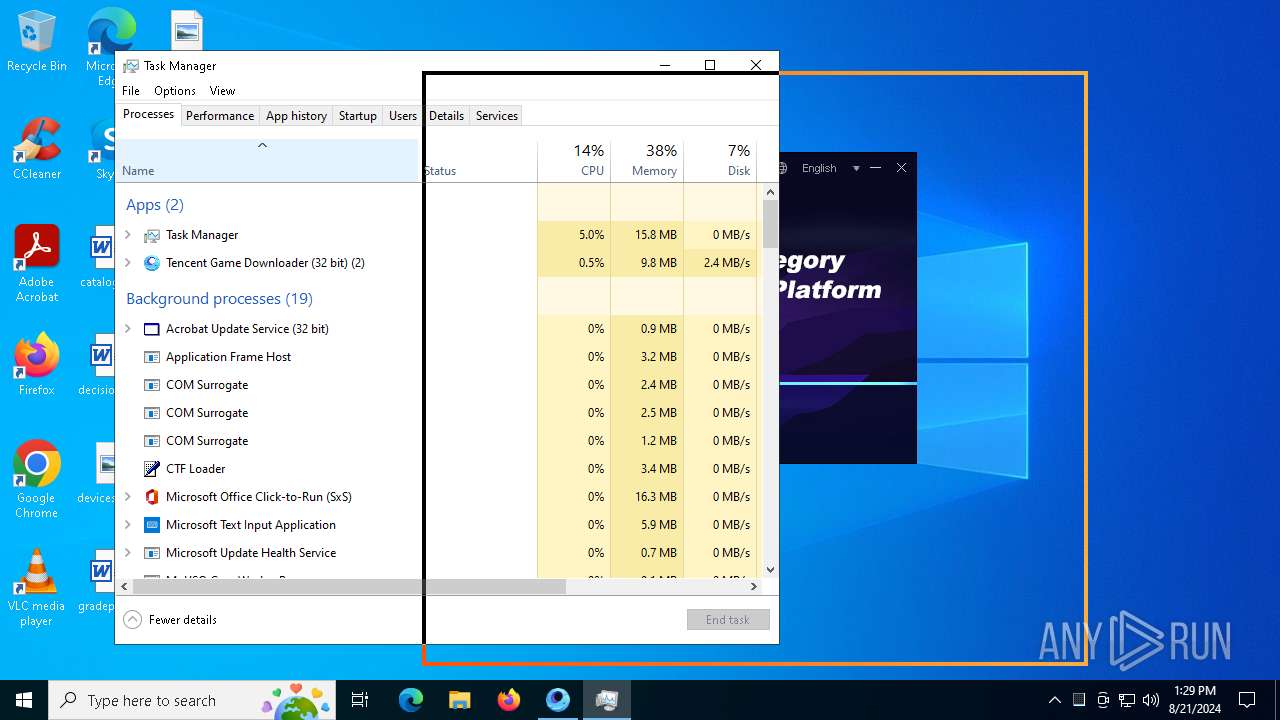
Task: Click the End task button
Action: point(728,620)
